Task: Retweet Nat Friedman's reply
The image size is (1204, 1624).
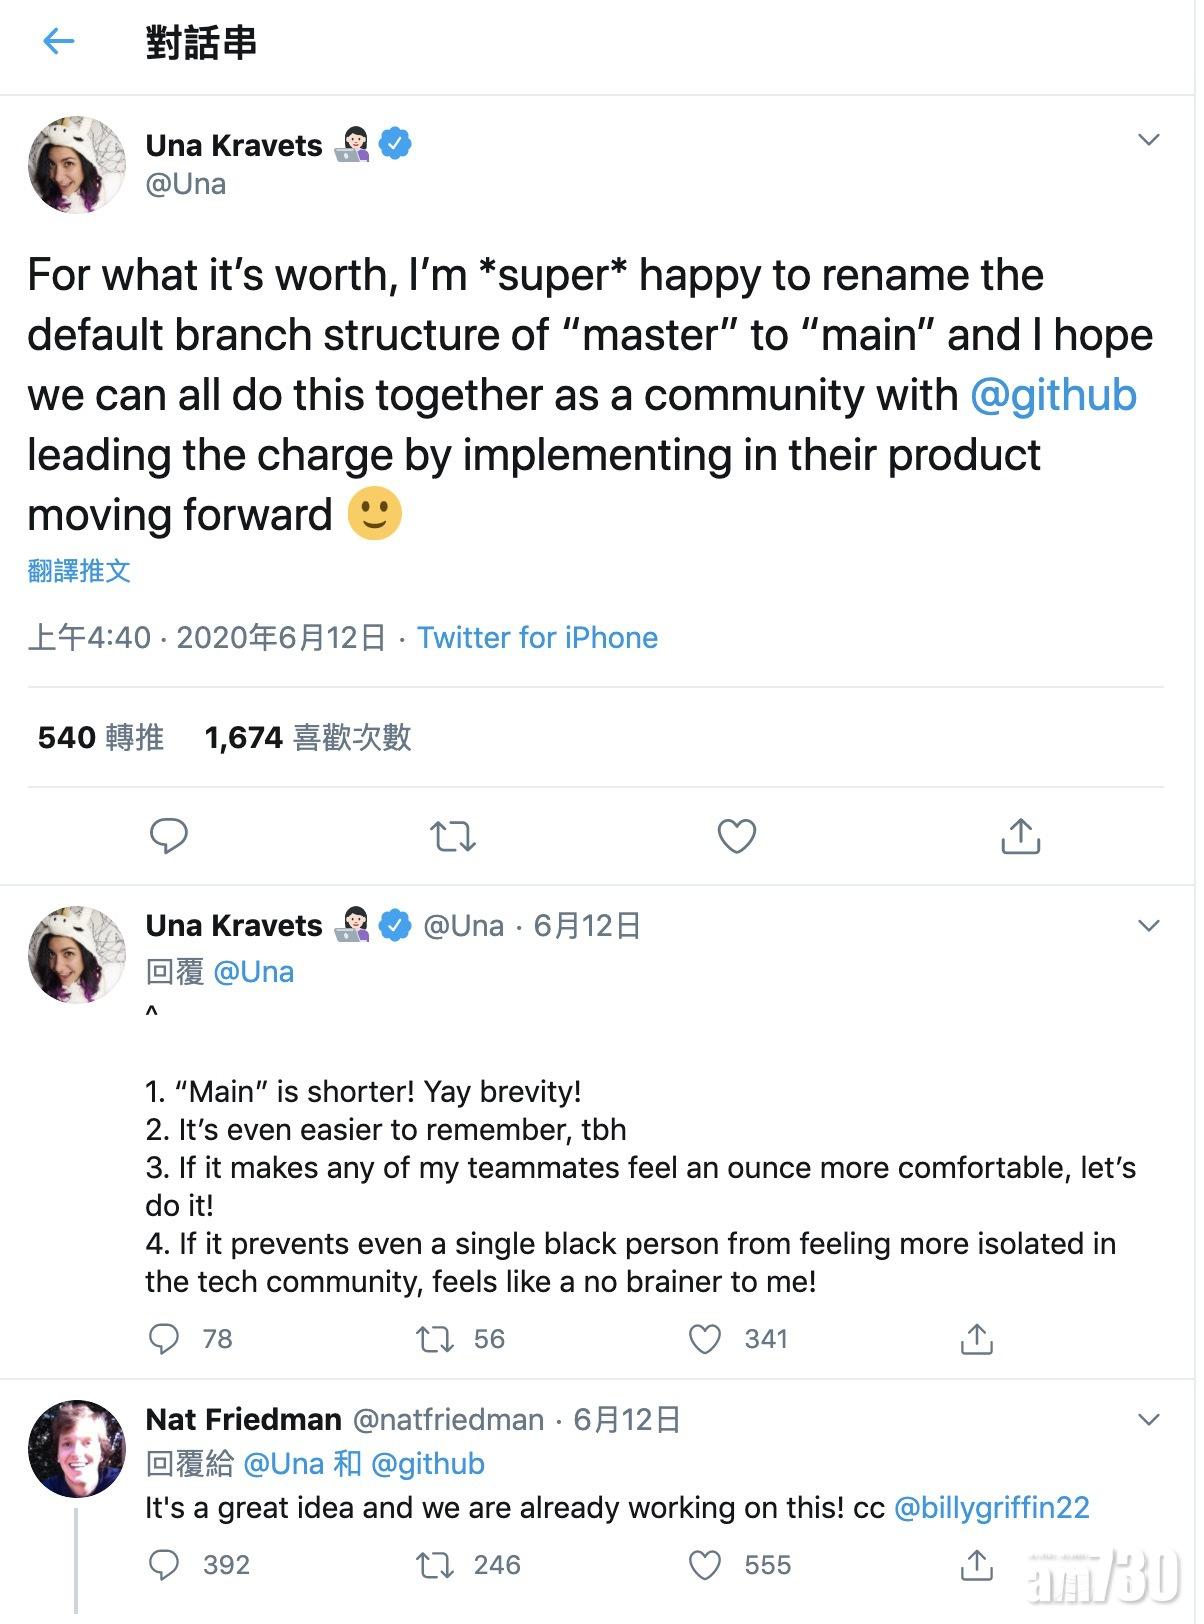Action: (436, 1565)
